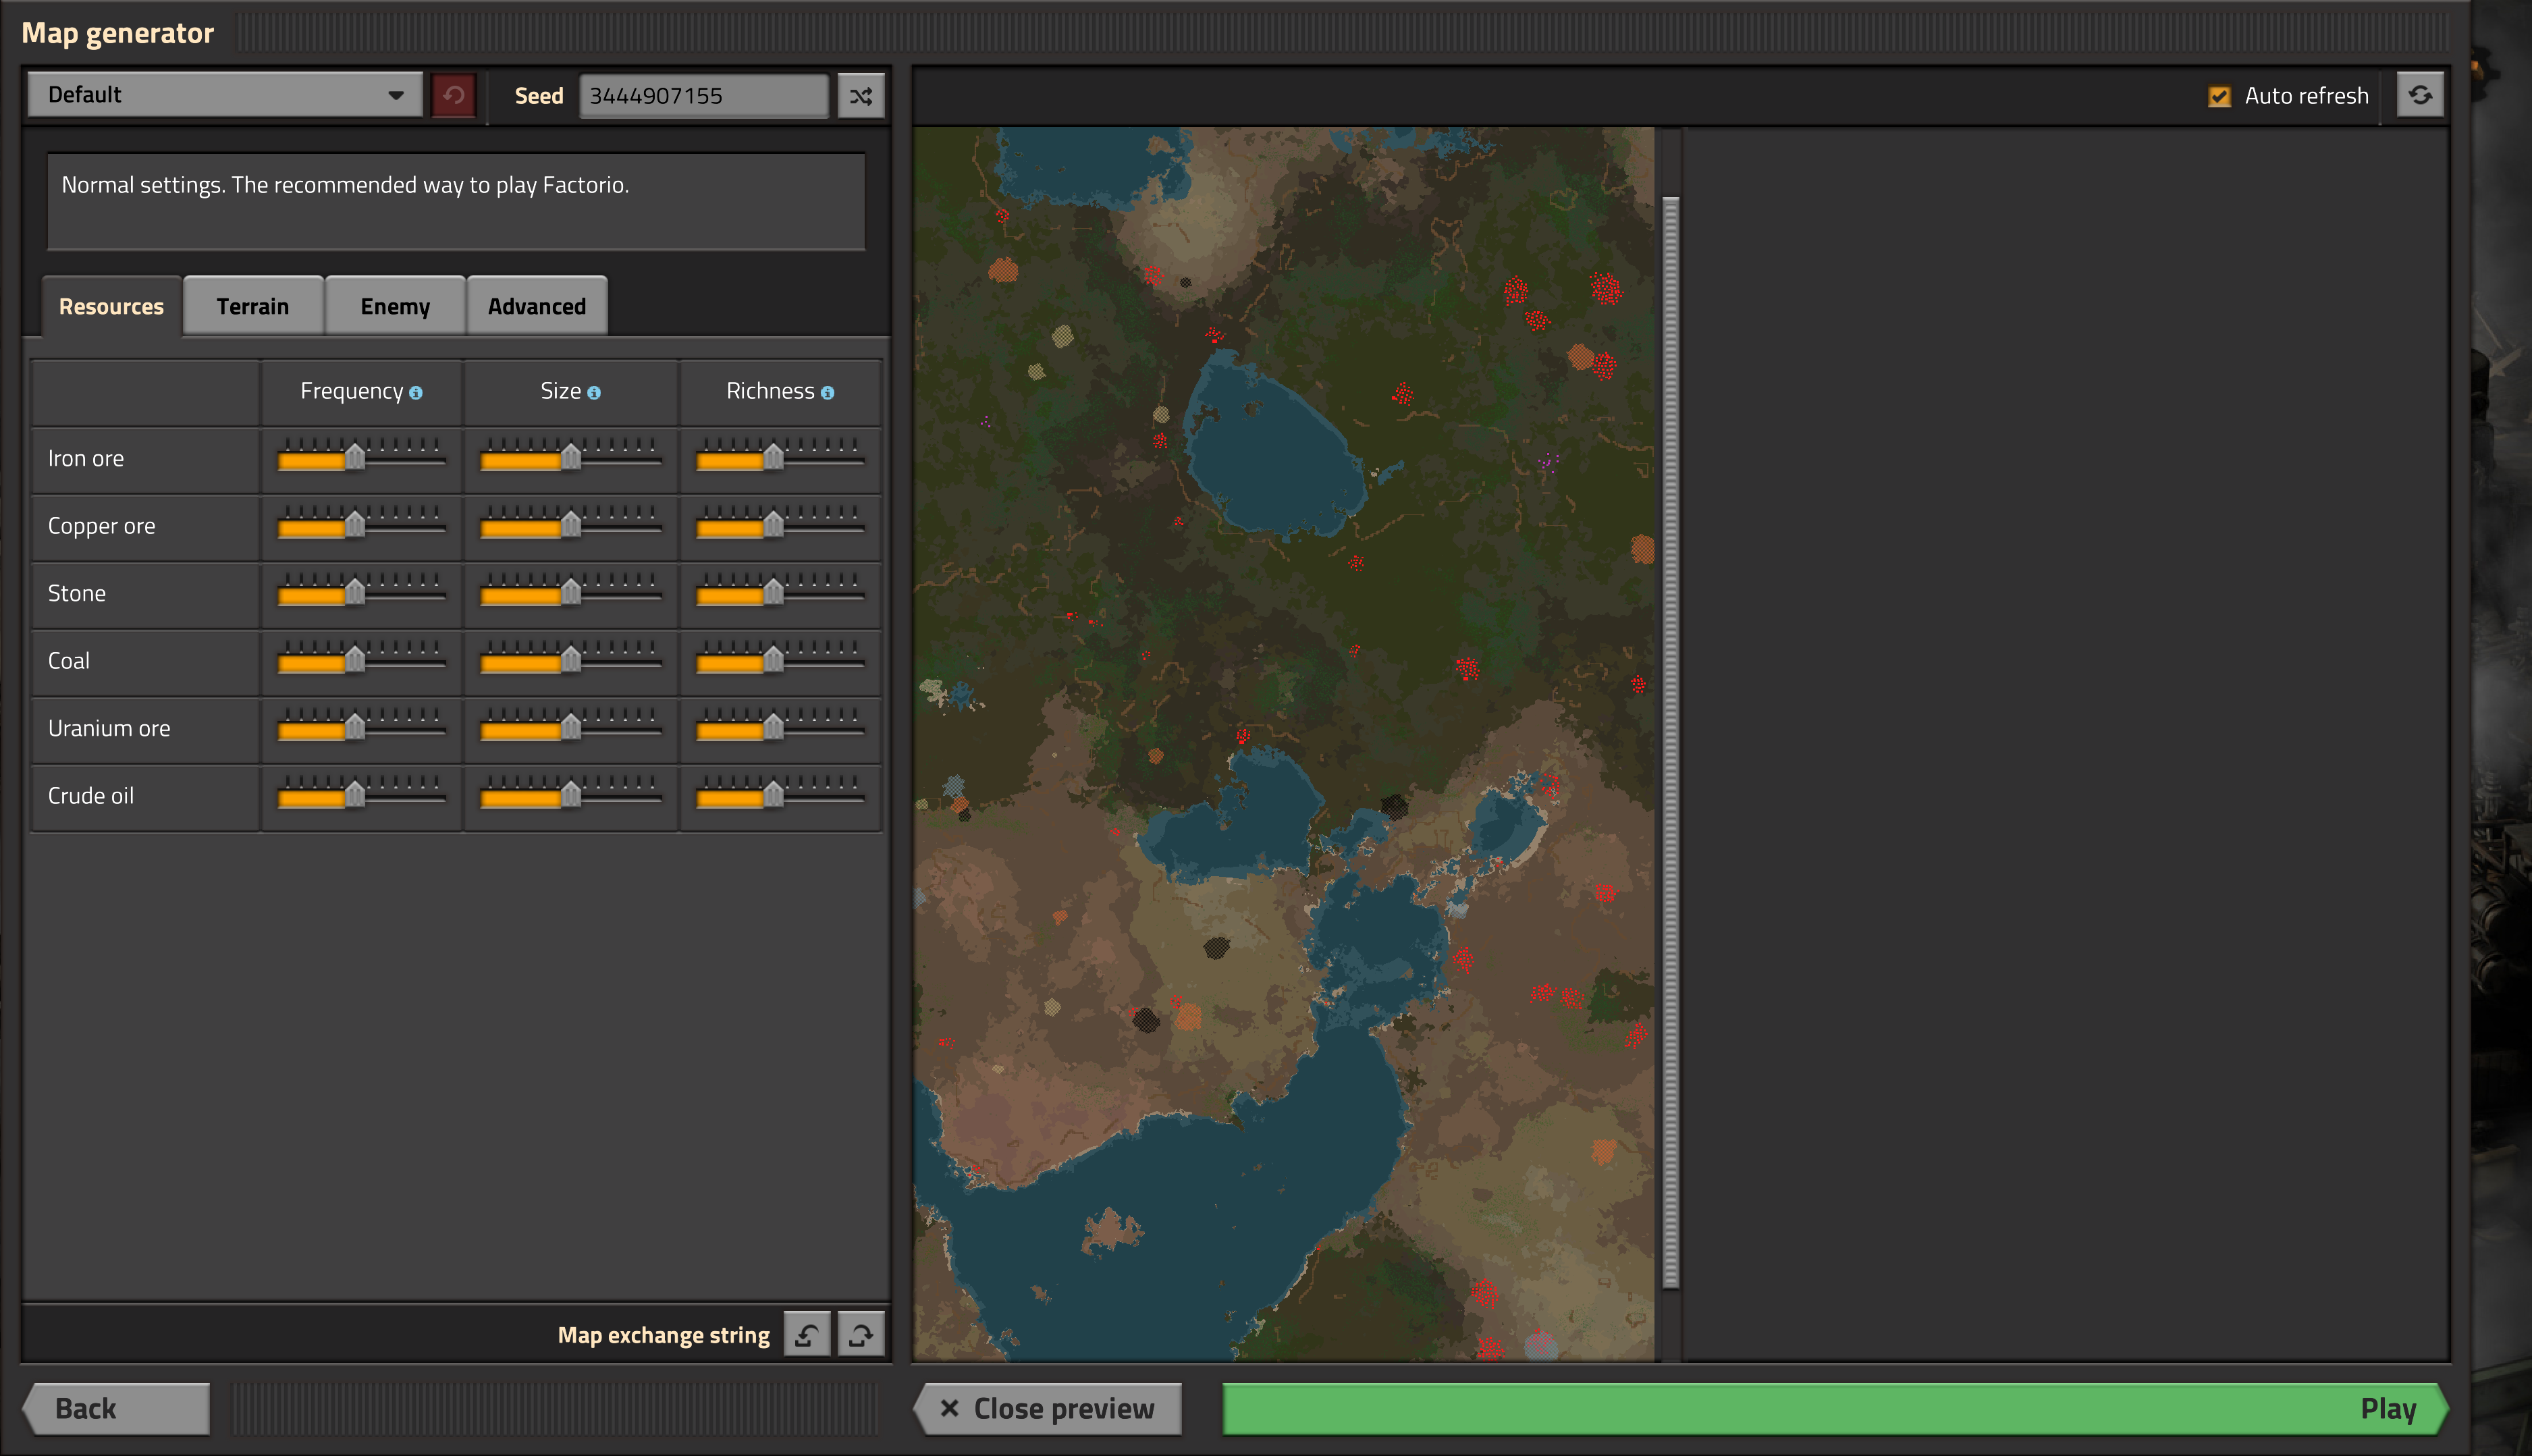The image size is (2532, 1456).
Task: Click the Richness column info icon
Action: tap(827, 393)
